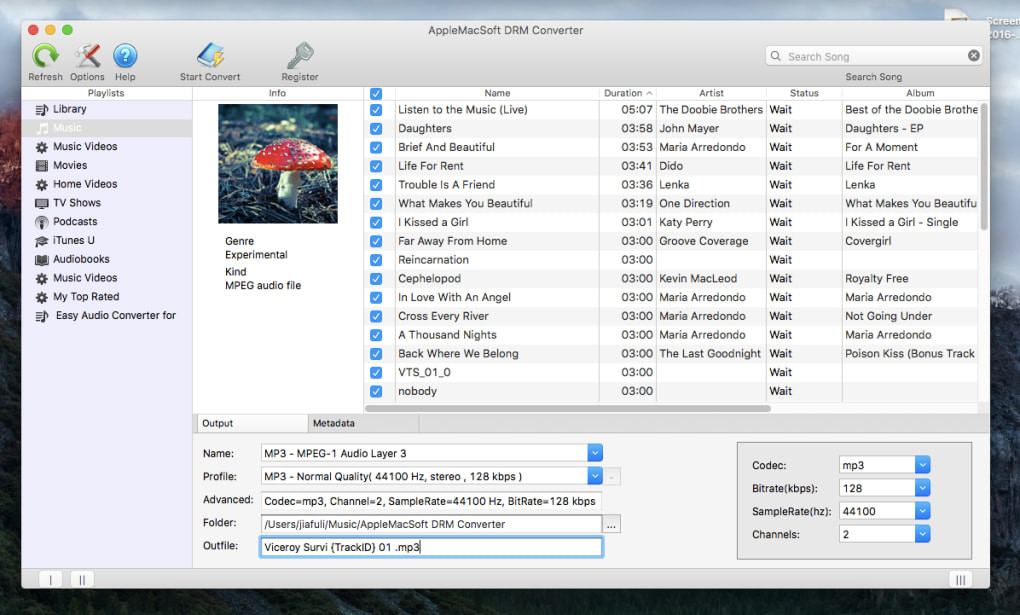Viewport: 1020px width, 615px height.
Task: Click inside the Search Song field
Action: pyautogui.click(x=874, y=56)
